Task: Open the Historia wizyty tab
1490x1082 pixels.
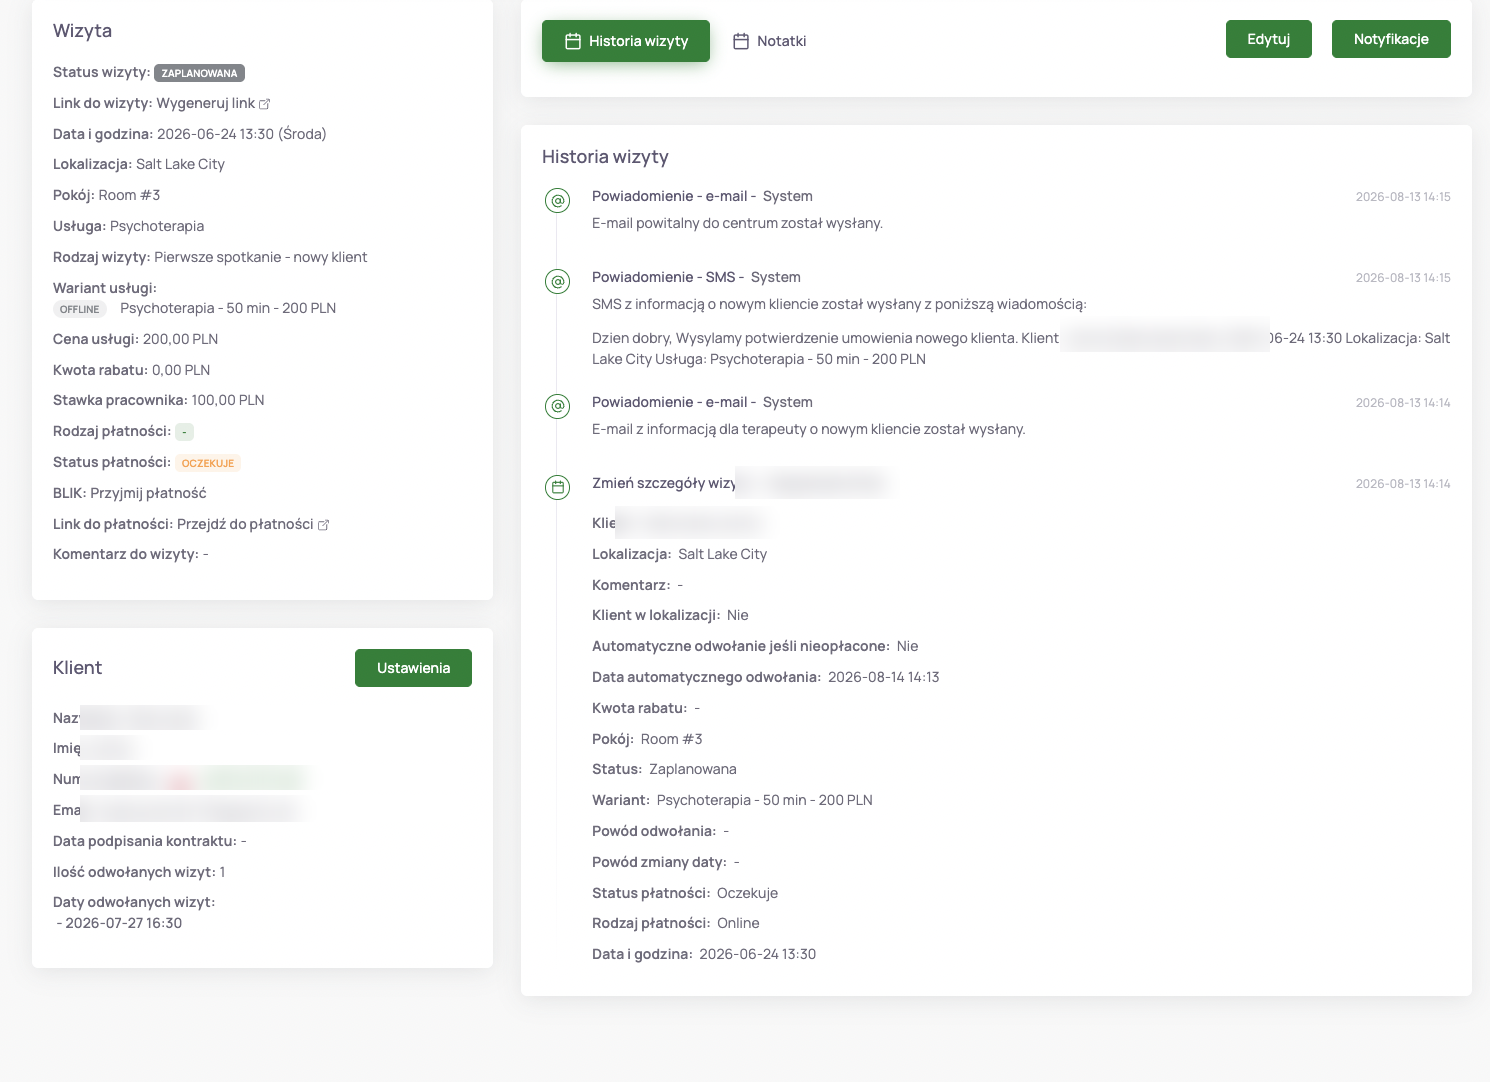Action: click(626, 41)
